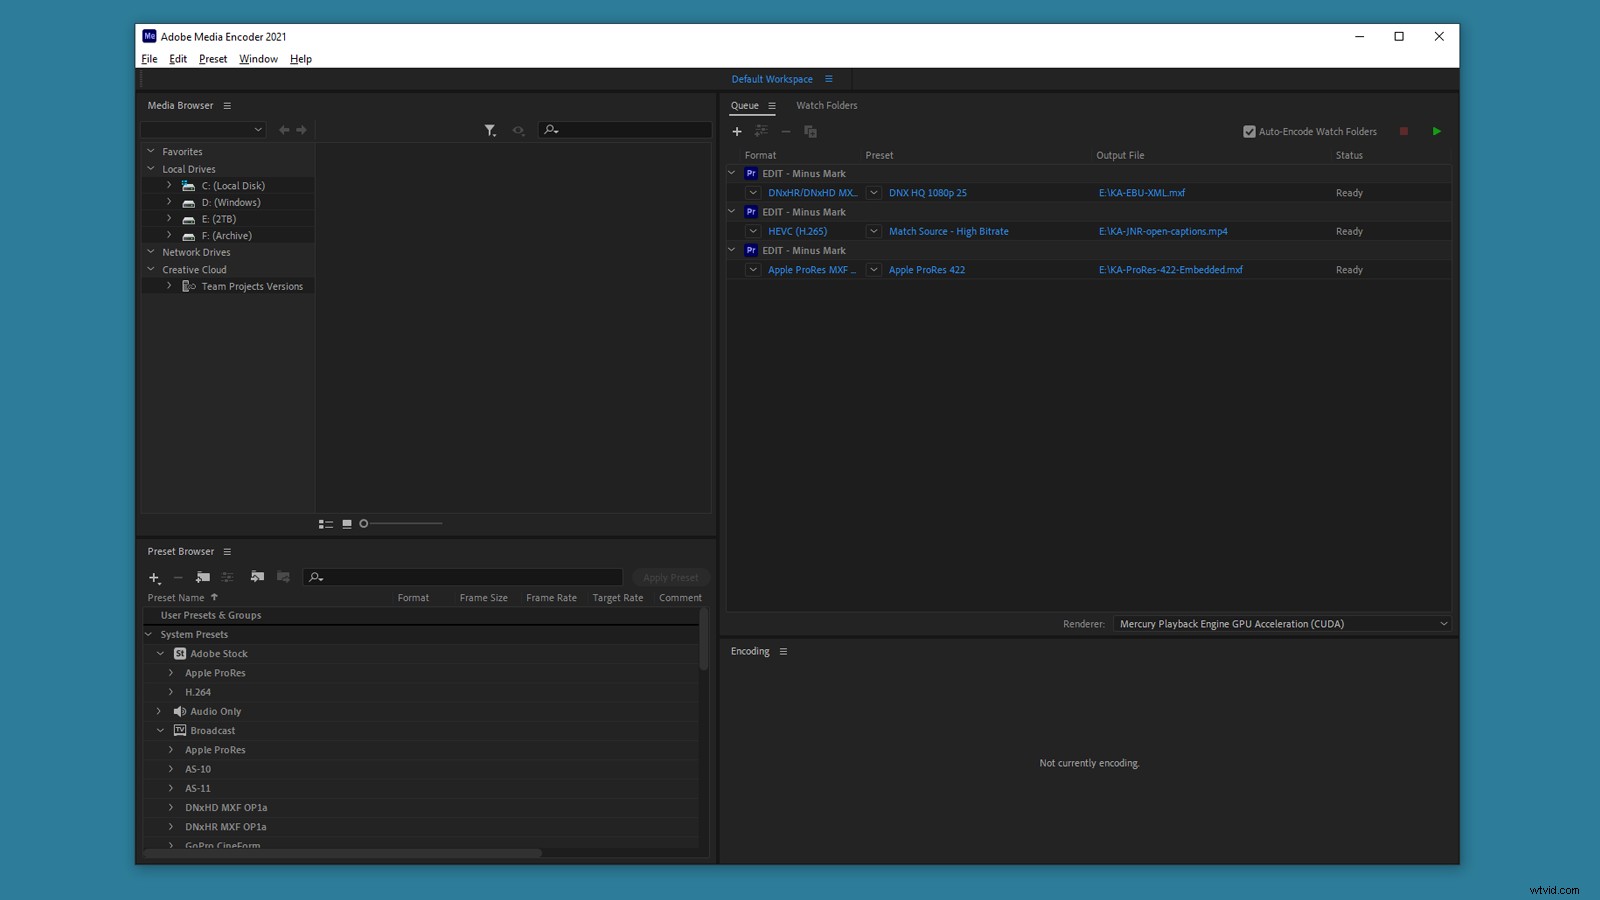The width and height of the screenshot is (1600, 900).
Task: Add a new source with the plus icon
Action: 737,131
